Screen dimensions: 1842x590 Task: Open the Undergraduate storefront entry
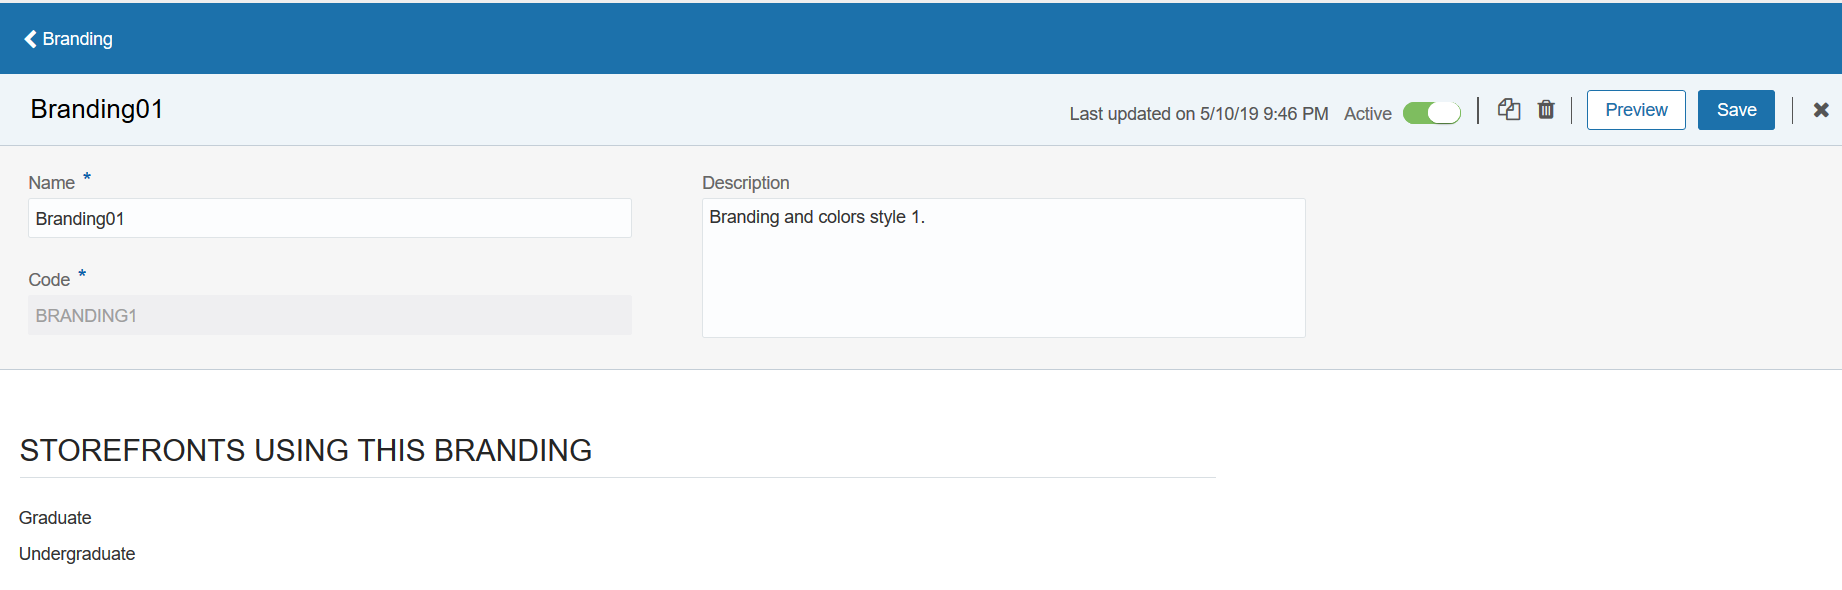click(77, 554)
